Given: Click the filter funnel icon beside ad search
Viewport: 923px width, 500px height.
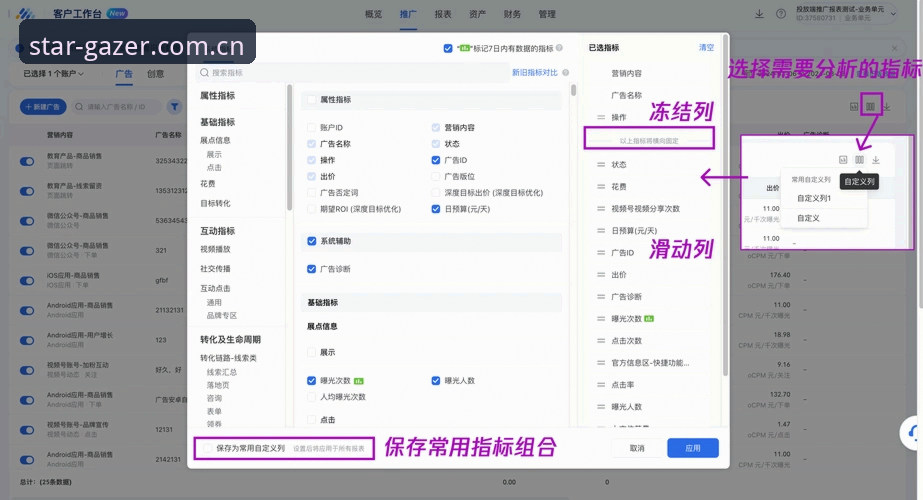Looking at the screenshot, I should pos(174,107).
